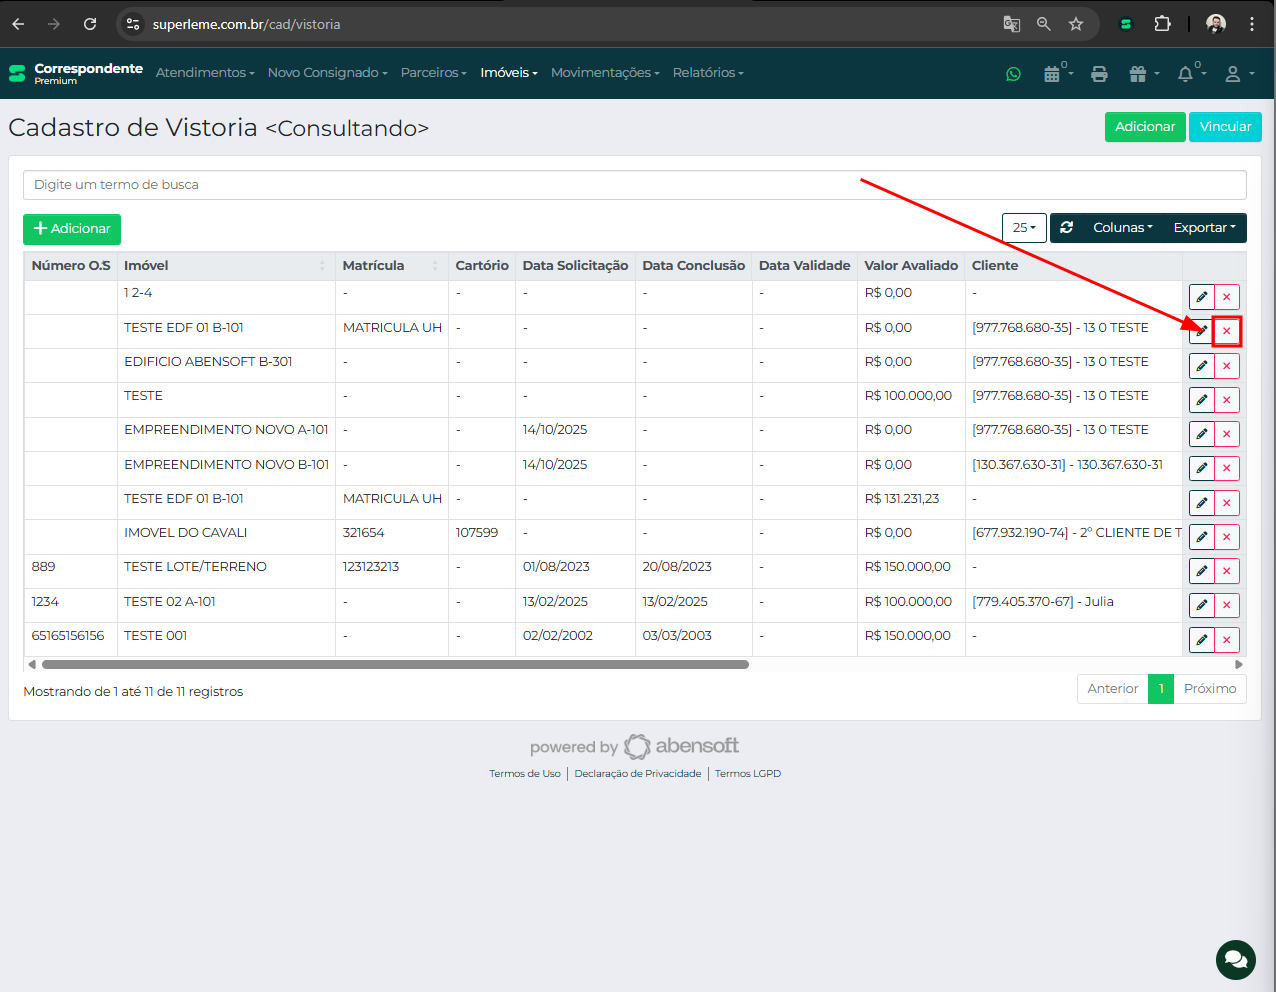Click the cyan Vincular button
The width and height of the screenshot is (1276, 992).
click(x=1225, y=127)
